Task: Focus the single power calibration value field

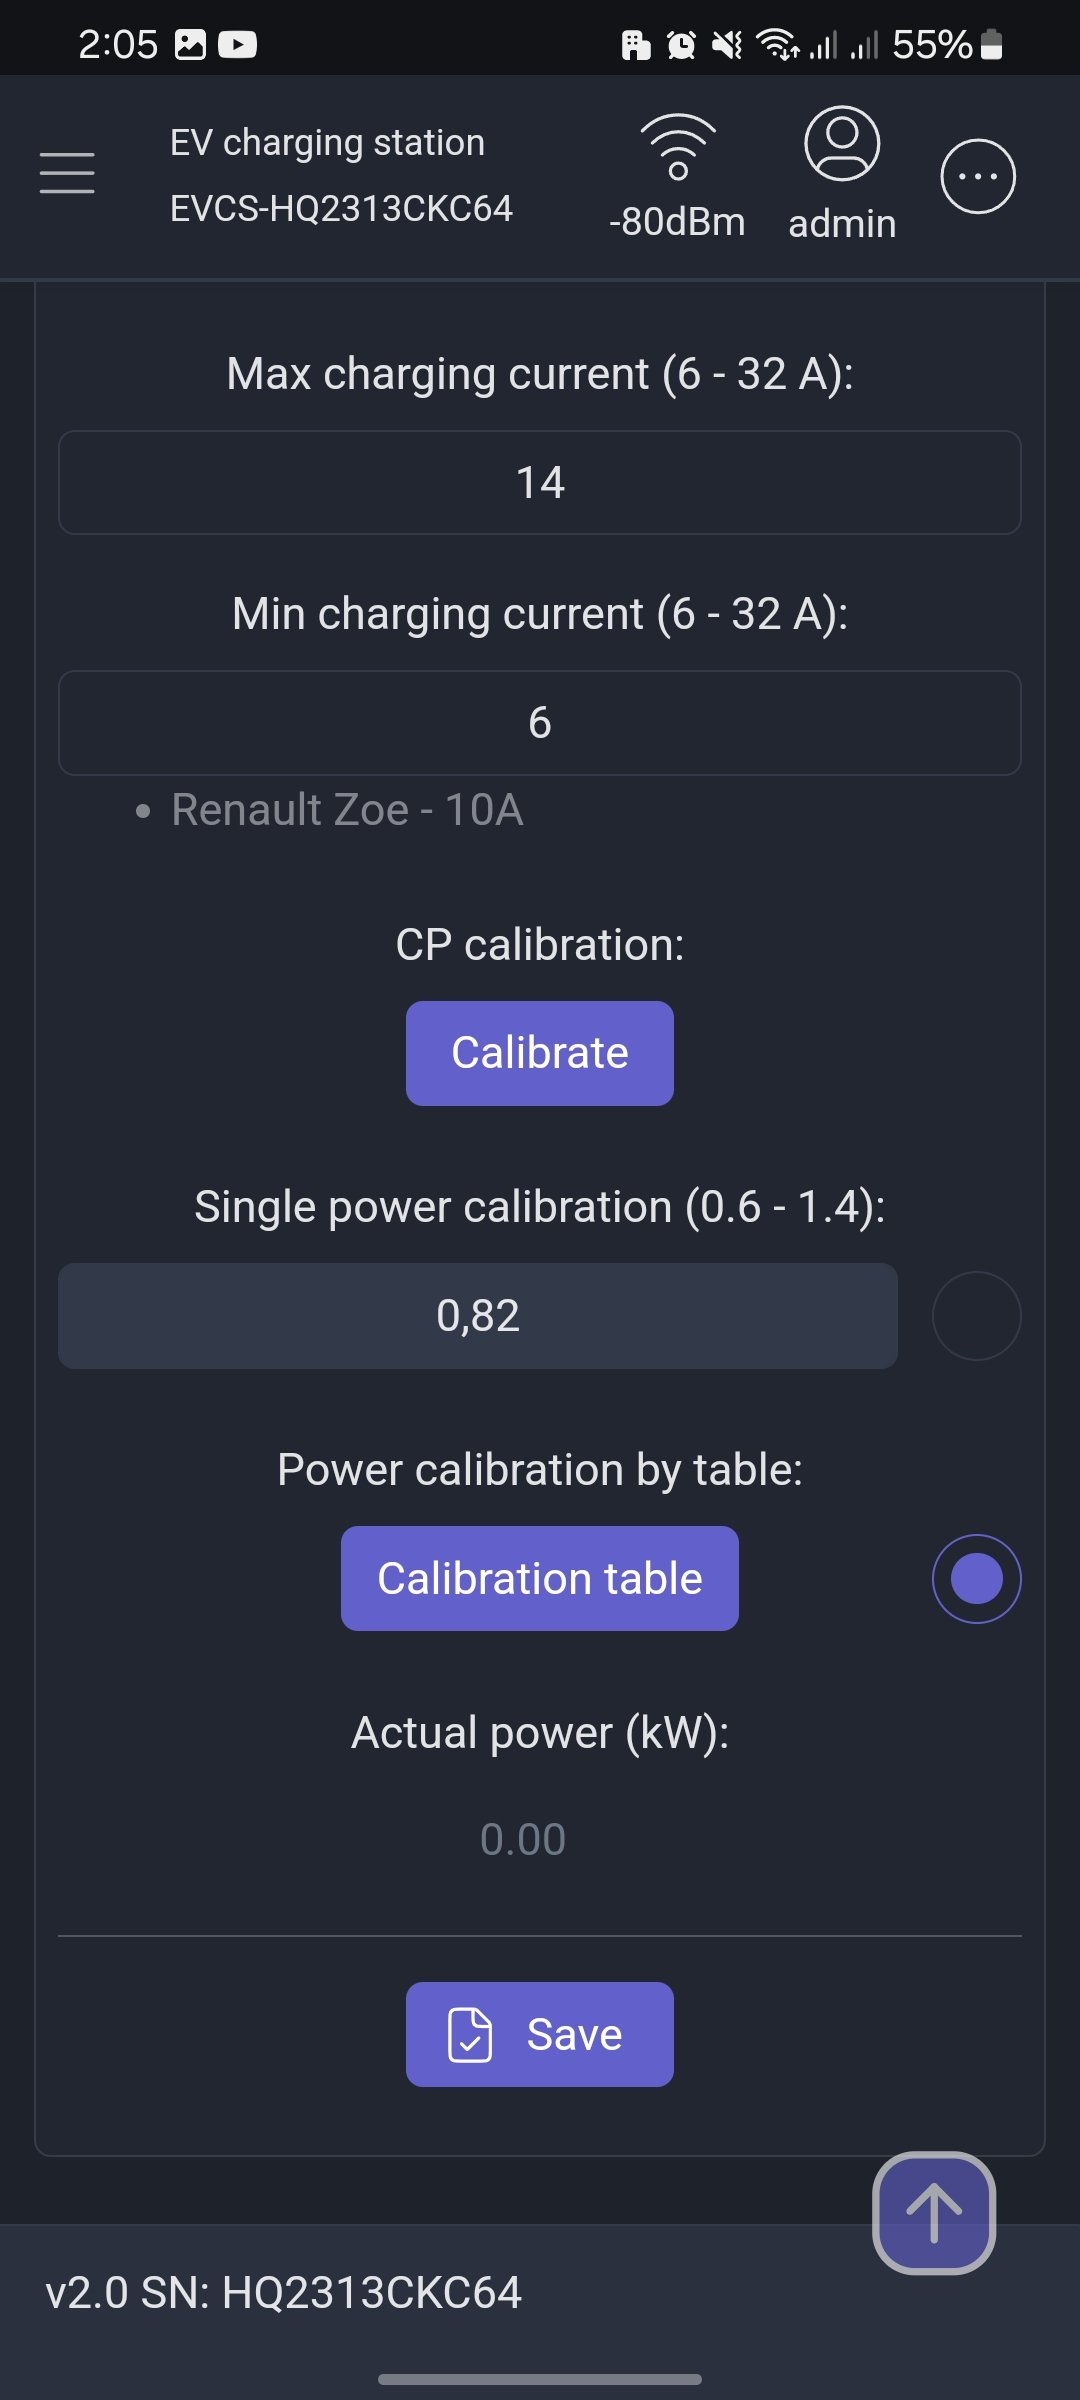Action: [478, 1316]
